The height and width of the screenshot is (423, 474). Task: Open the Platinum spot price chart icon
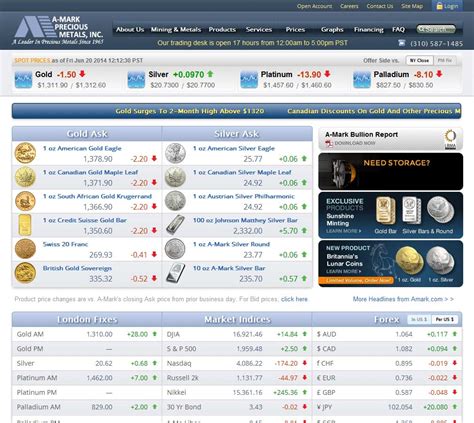point(249,80)
